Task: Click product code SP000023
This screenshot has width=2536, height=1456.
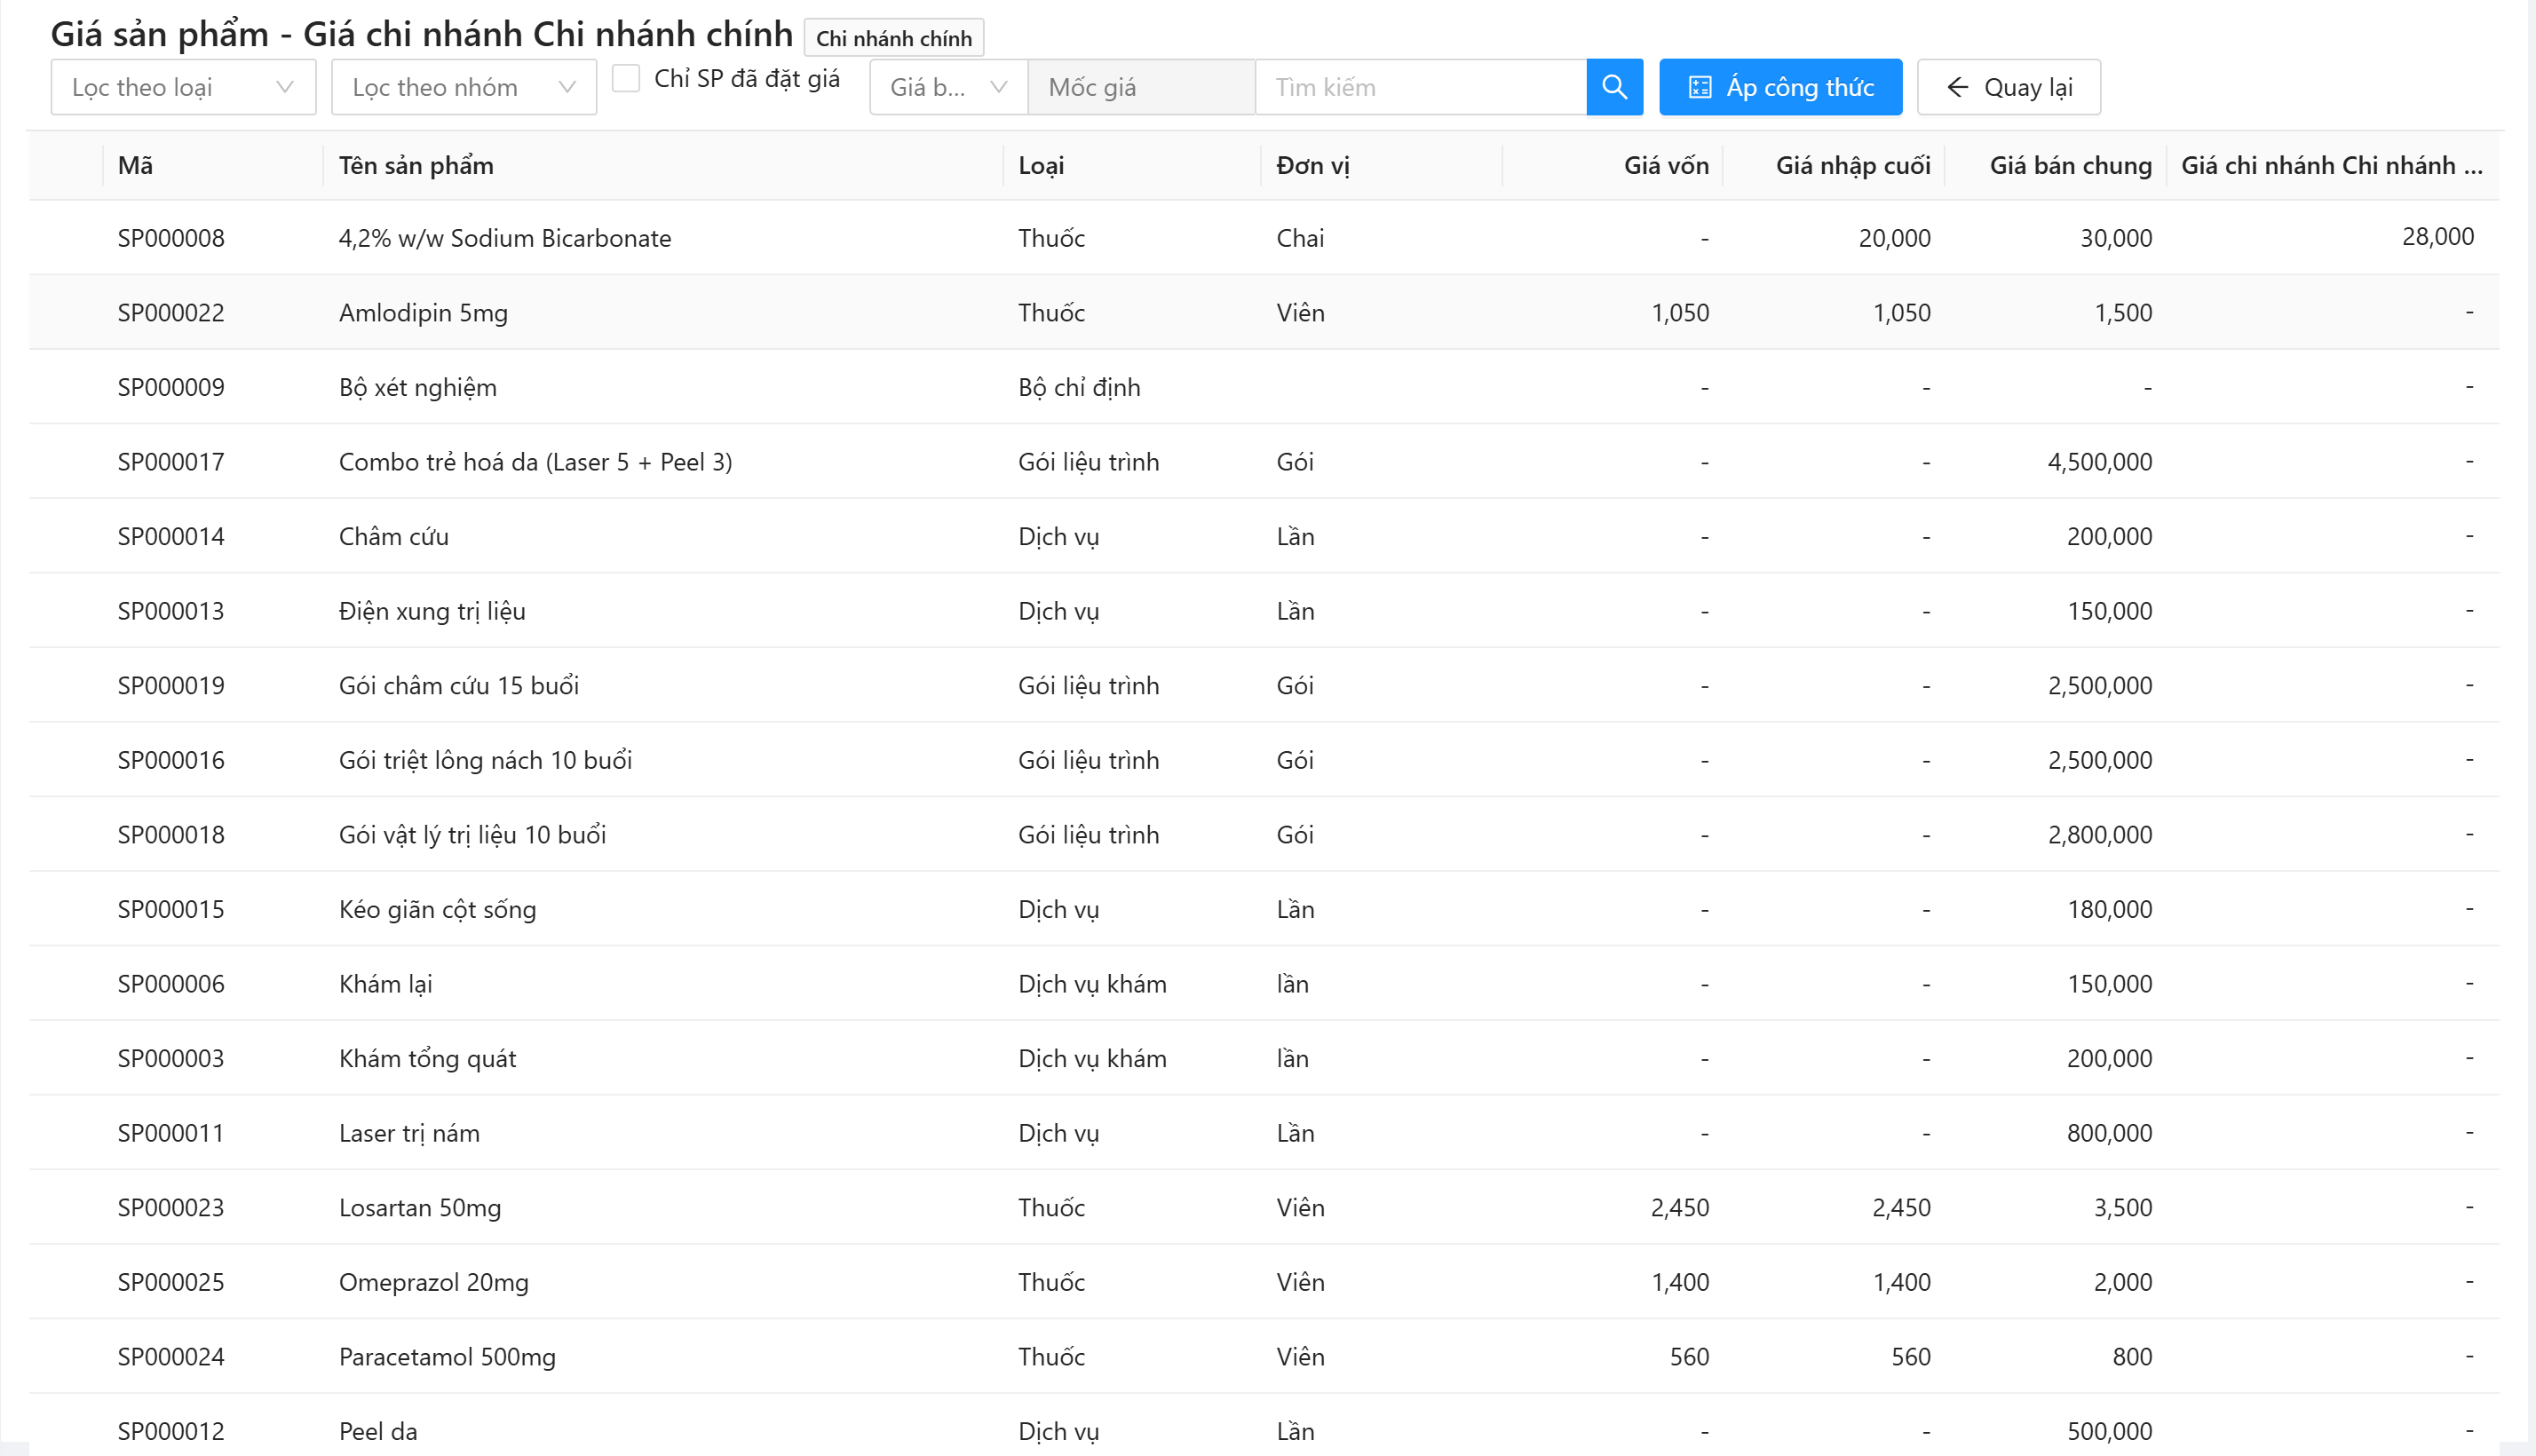Action: point(171,1207)
